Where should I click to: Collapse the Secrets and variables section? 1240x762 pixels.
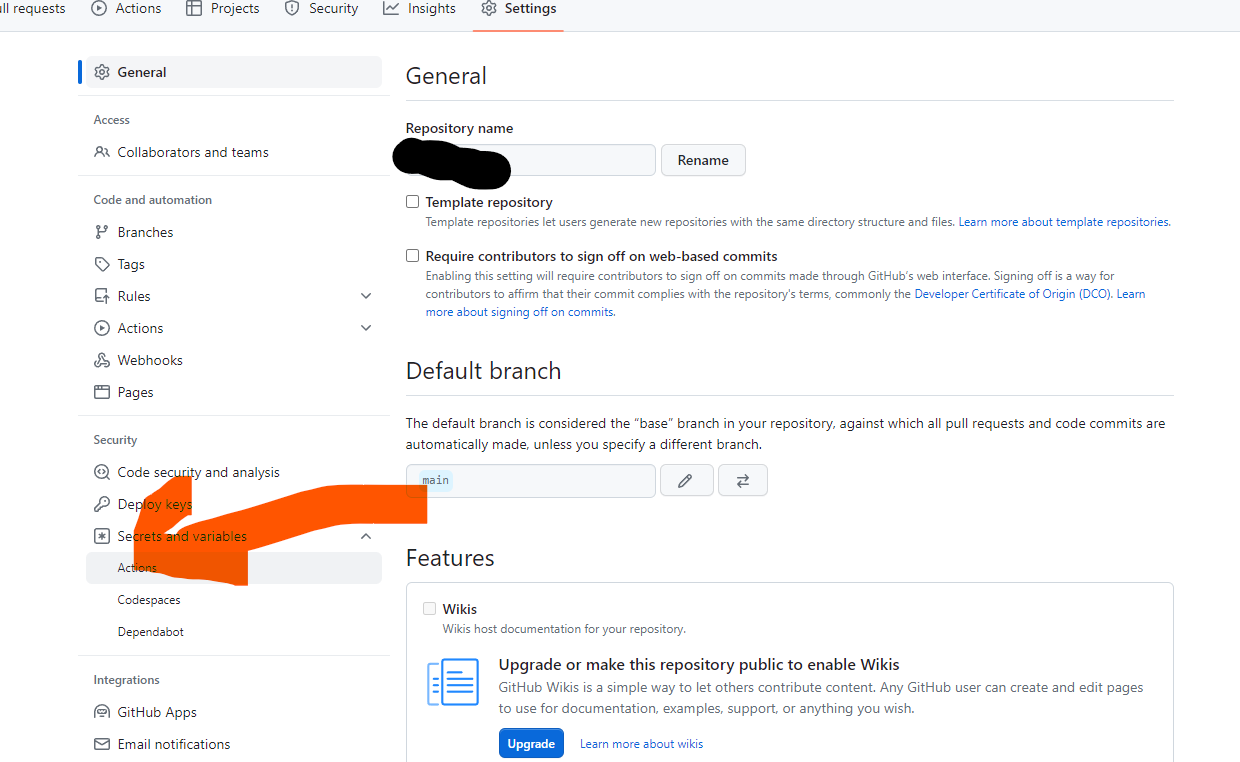(366, 536)
